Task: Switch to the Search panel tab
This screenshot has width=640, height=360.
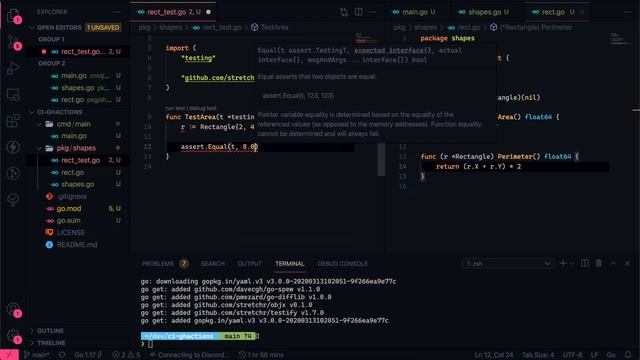Action: tap(212, 264)
